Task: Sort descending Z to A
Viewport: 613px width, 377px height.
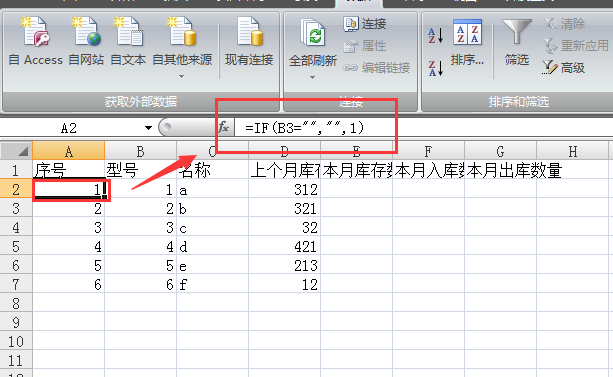Action: (436, 68)
